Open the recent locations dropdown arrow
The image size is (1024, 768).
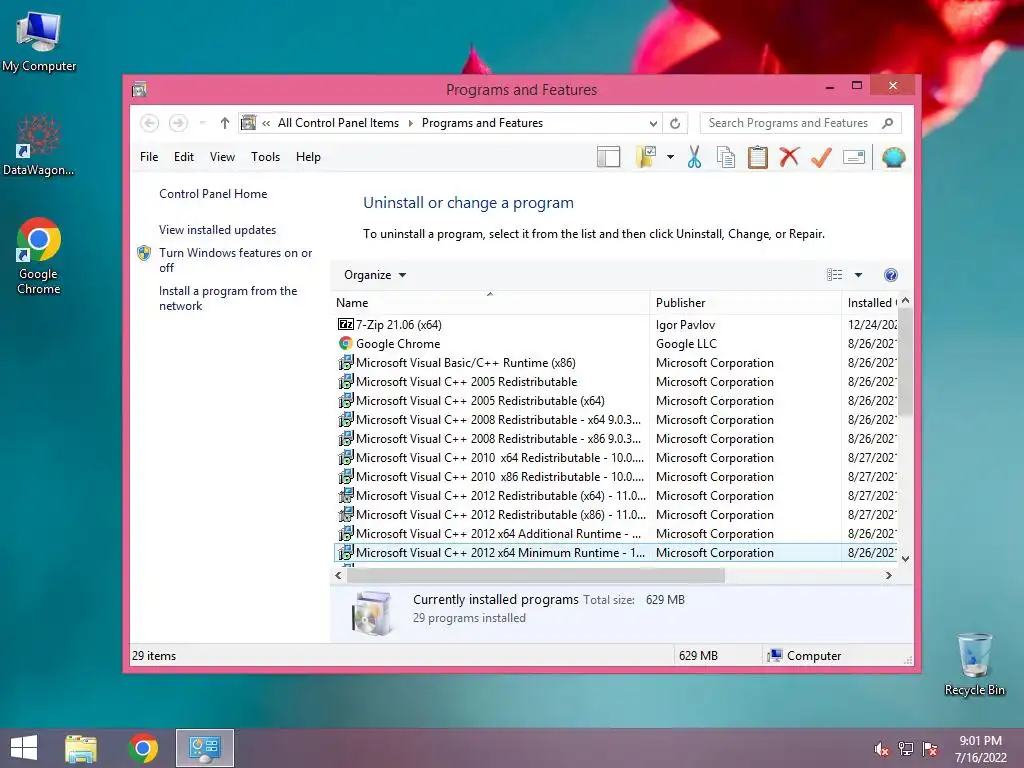coord(202,123)
